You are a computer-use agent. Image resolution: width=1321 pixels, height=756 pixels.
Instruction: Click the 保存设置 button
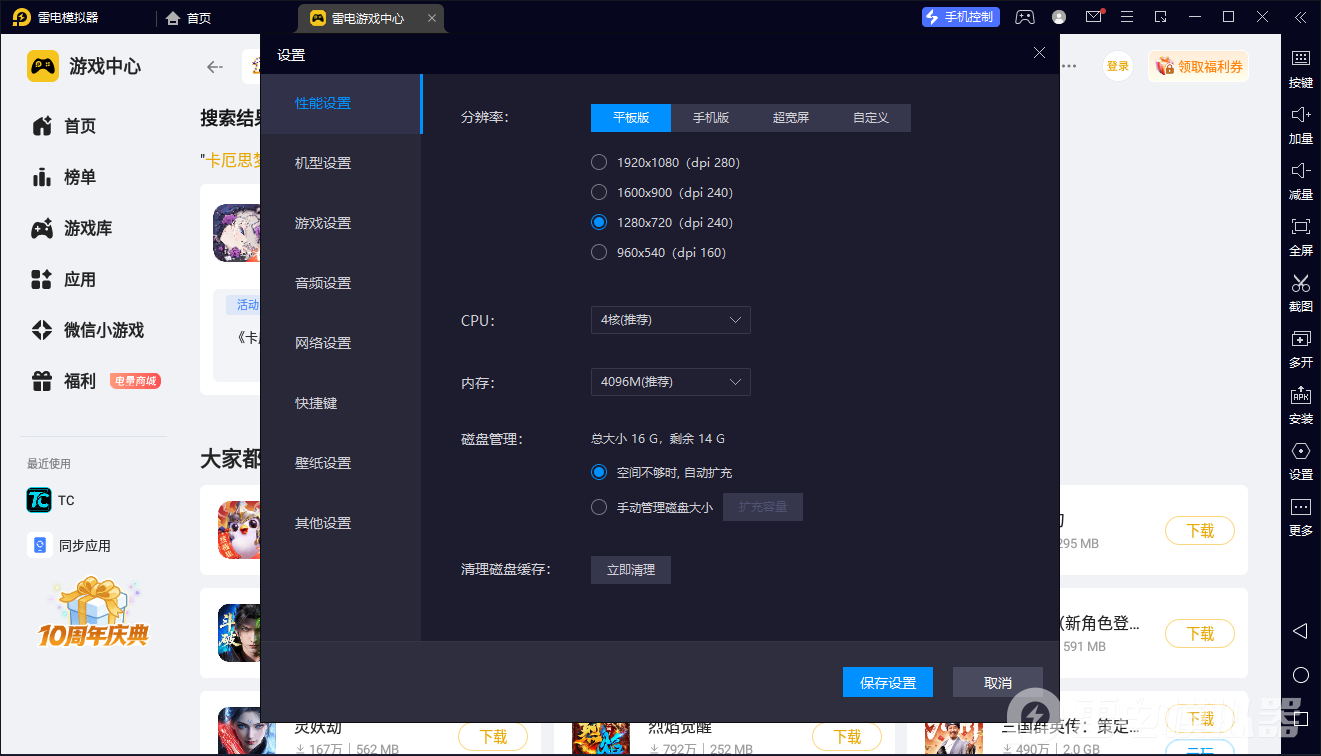click(888, 682)
